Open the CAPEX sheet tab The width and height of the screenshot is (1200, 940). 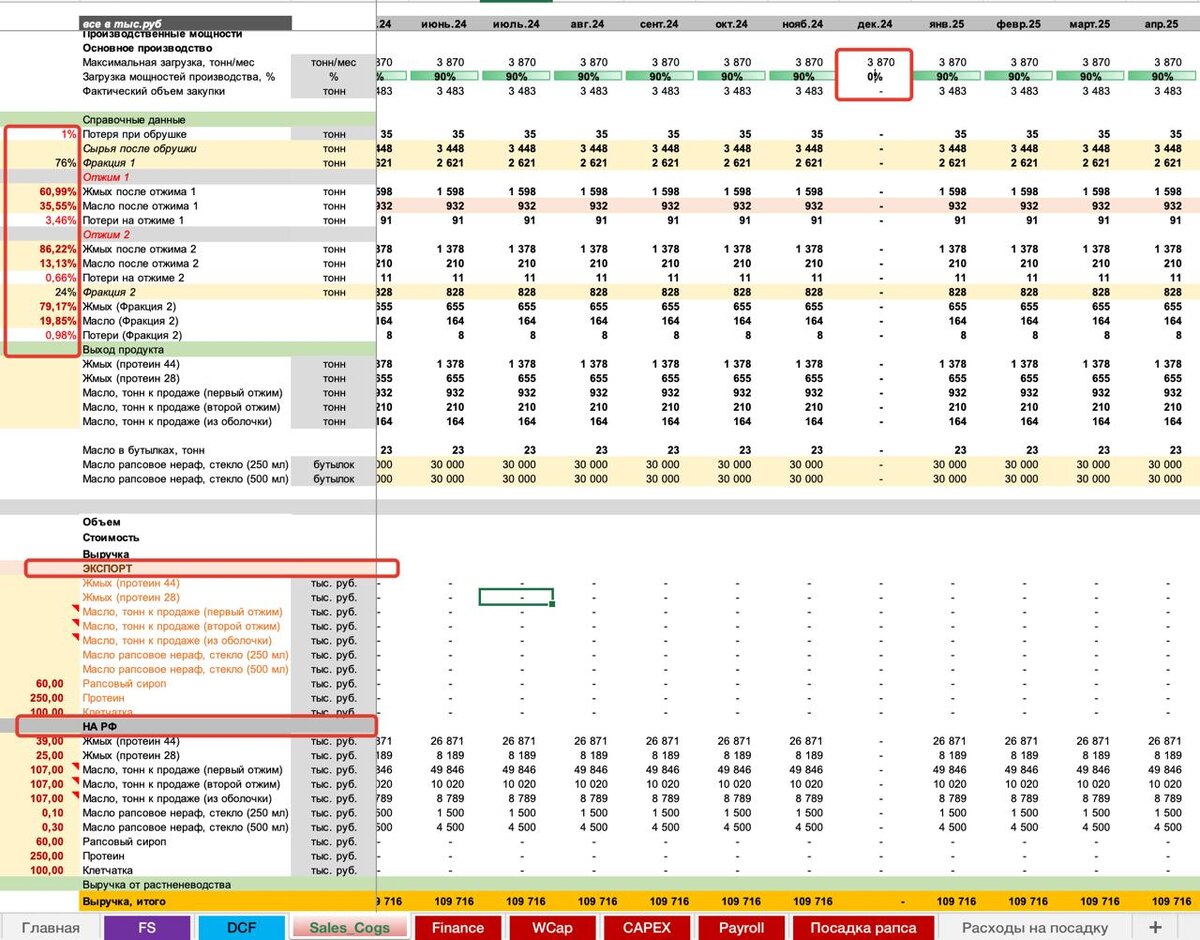(646, 927)
